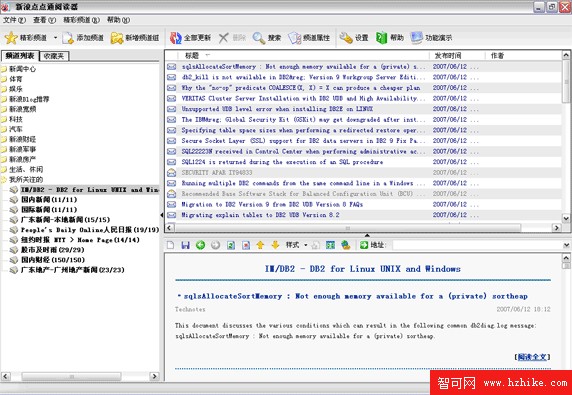Switch to the 收藏夹 tab
The width and height of the screenshot is (572, 395).
(54, 56)
